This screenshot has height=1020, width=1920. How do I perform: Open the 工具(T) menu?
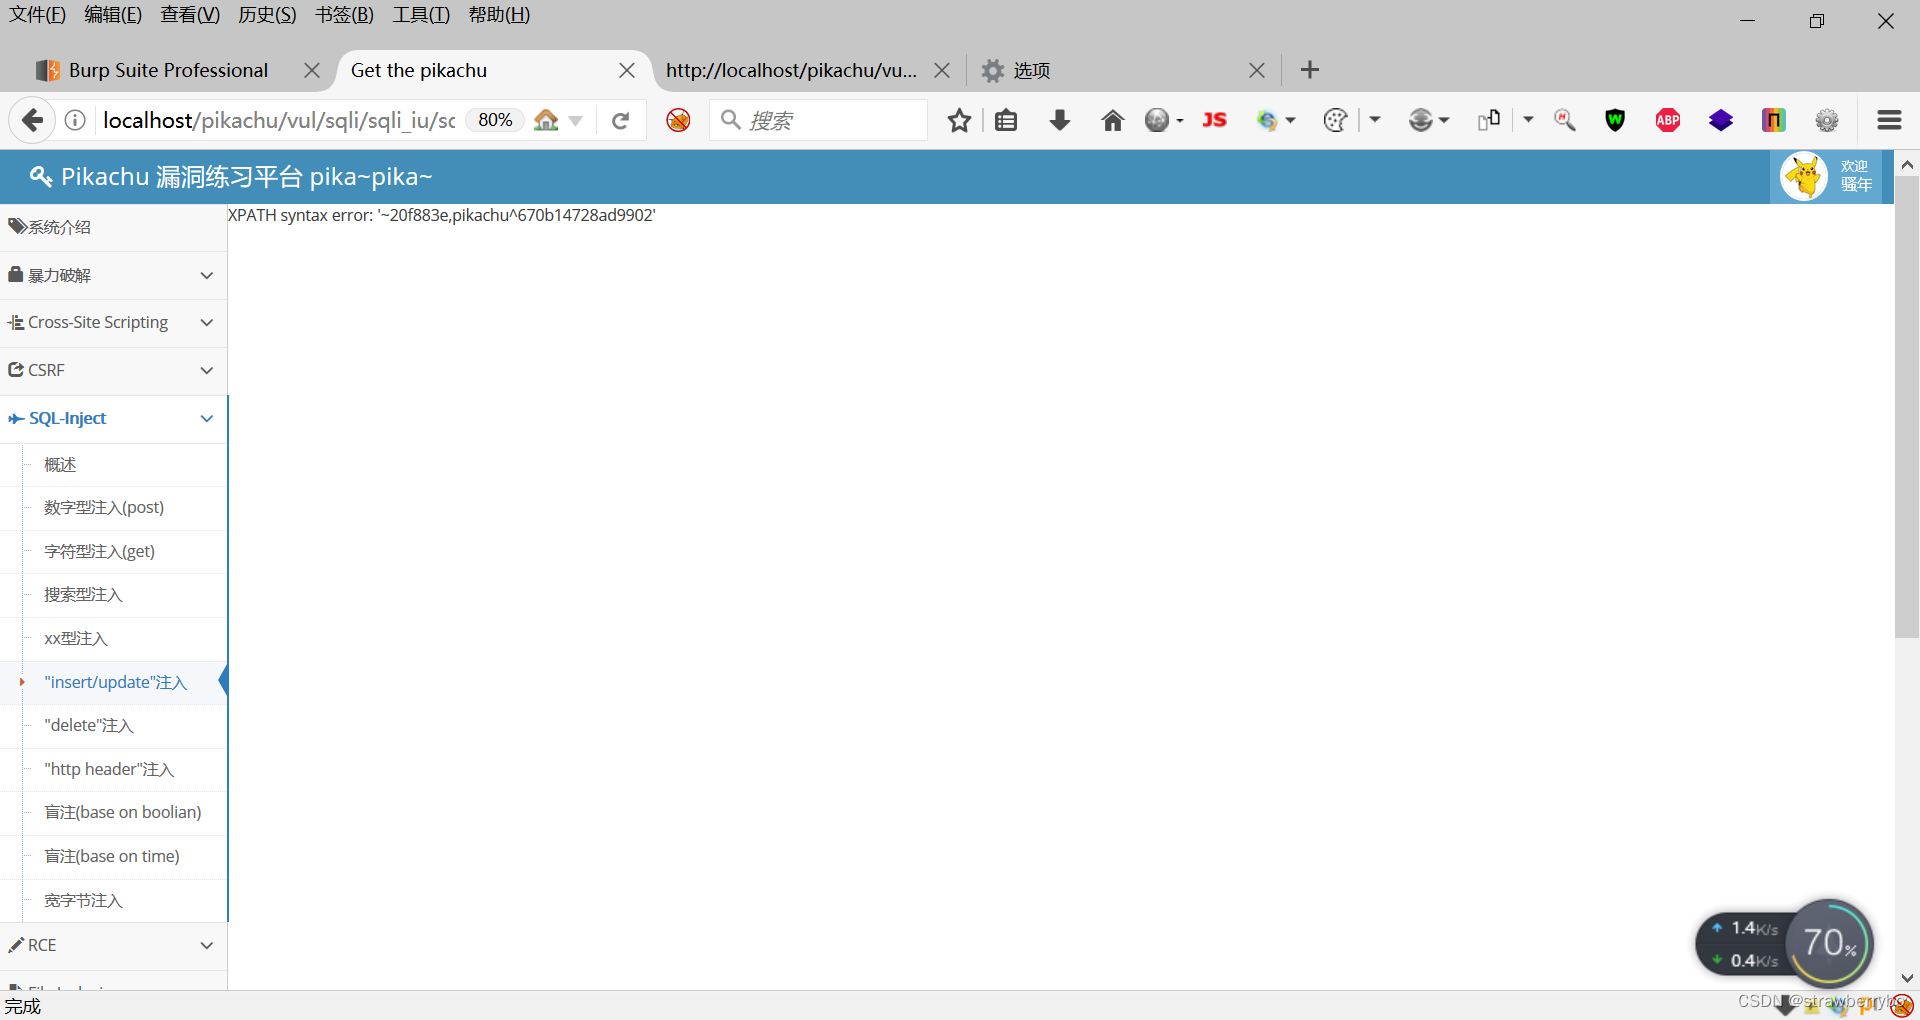click(420, 14)
